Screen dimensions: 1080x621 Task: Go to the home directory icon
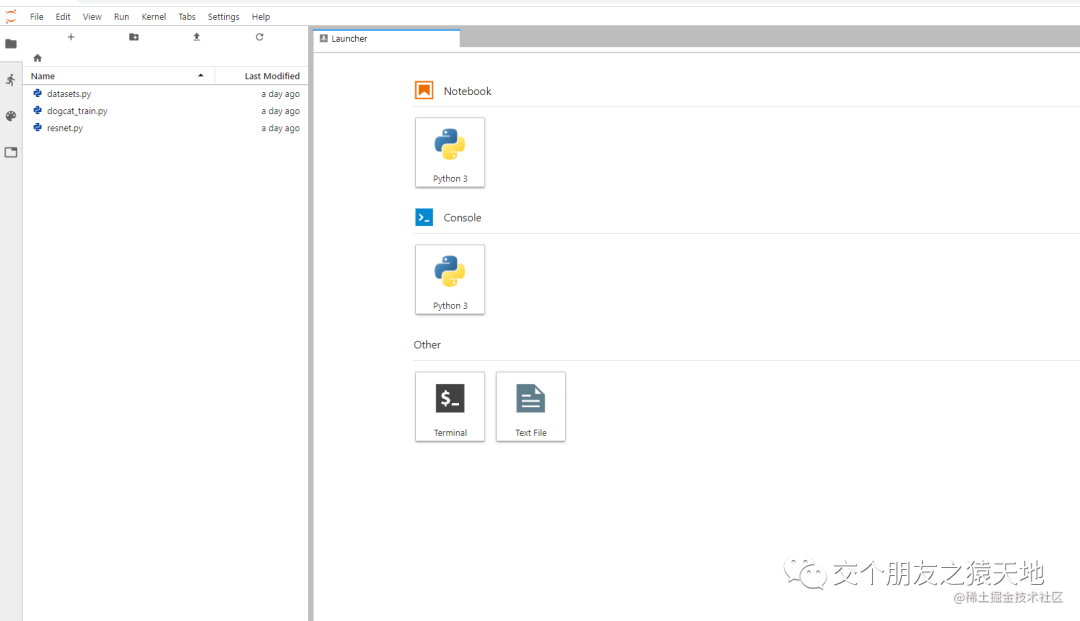click(x=38, y=58)
